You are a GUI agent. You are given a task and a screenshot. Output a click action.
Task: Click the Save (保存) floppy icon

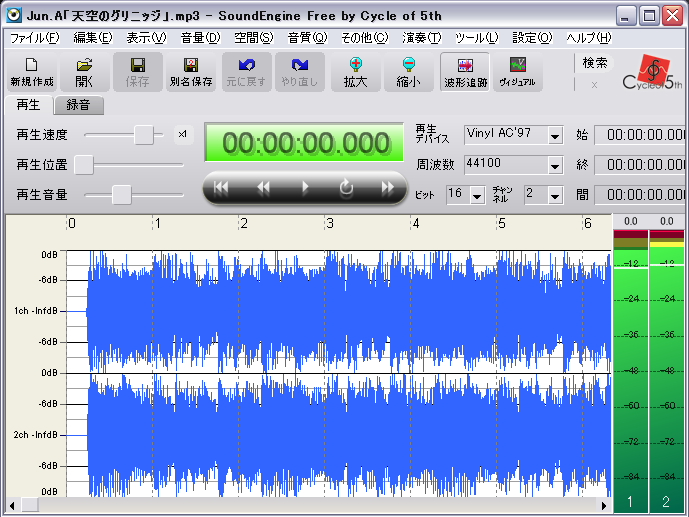coord(138,72)
